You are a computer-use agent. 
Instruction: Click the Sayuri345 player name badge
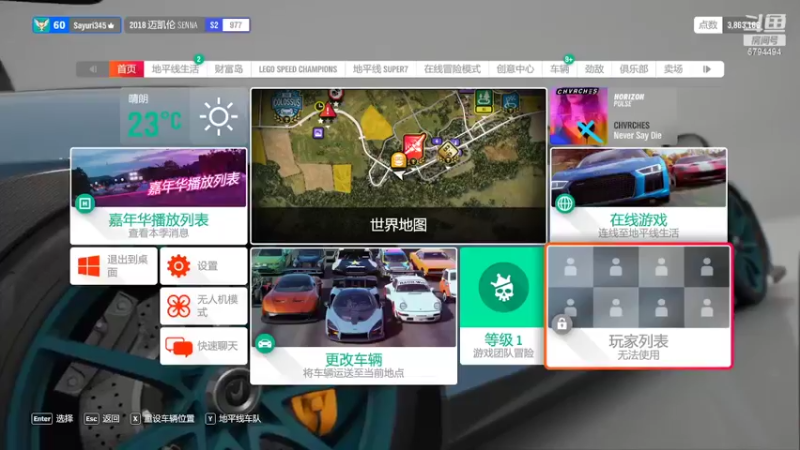coord(93,25)
